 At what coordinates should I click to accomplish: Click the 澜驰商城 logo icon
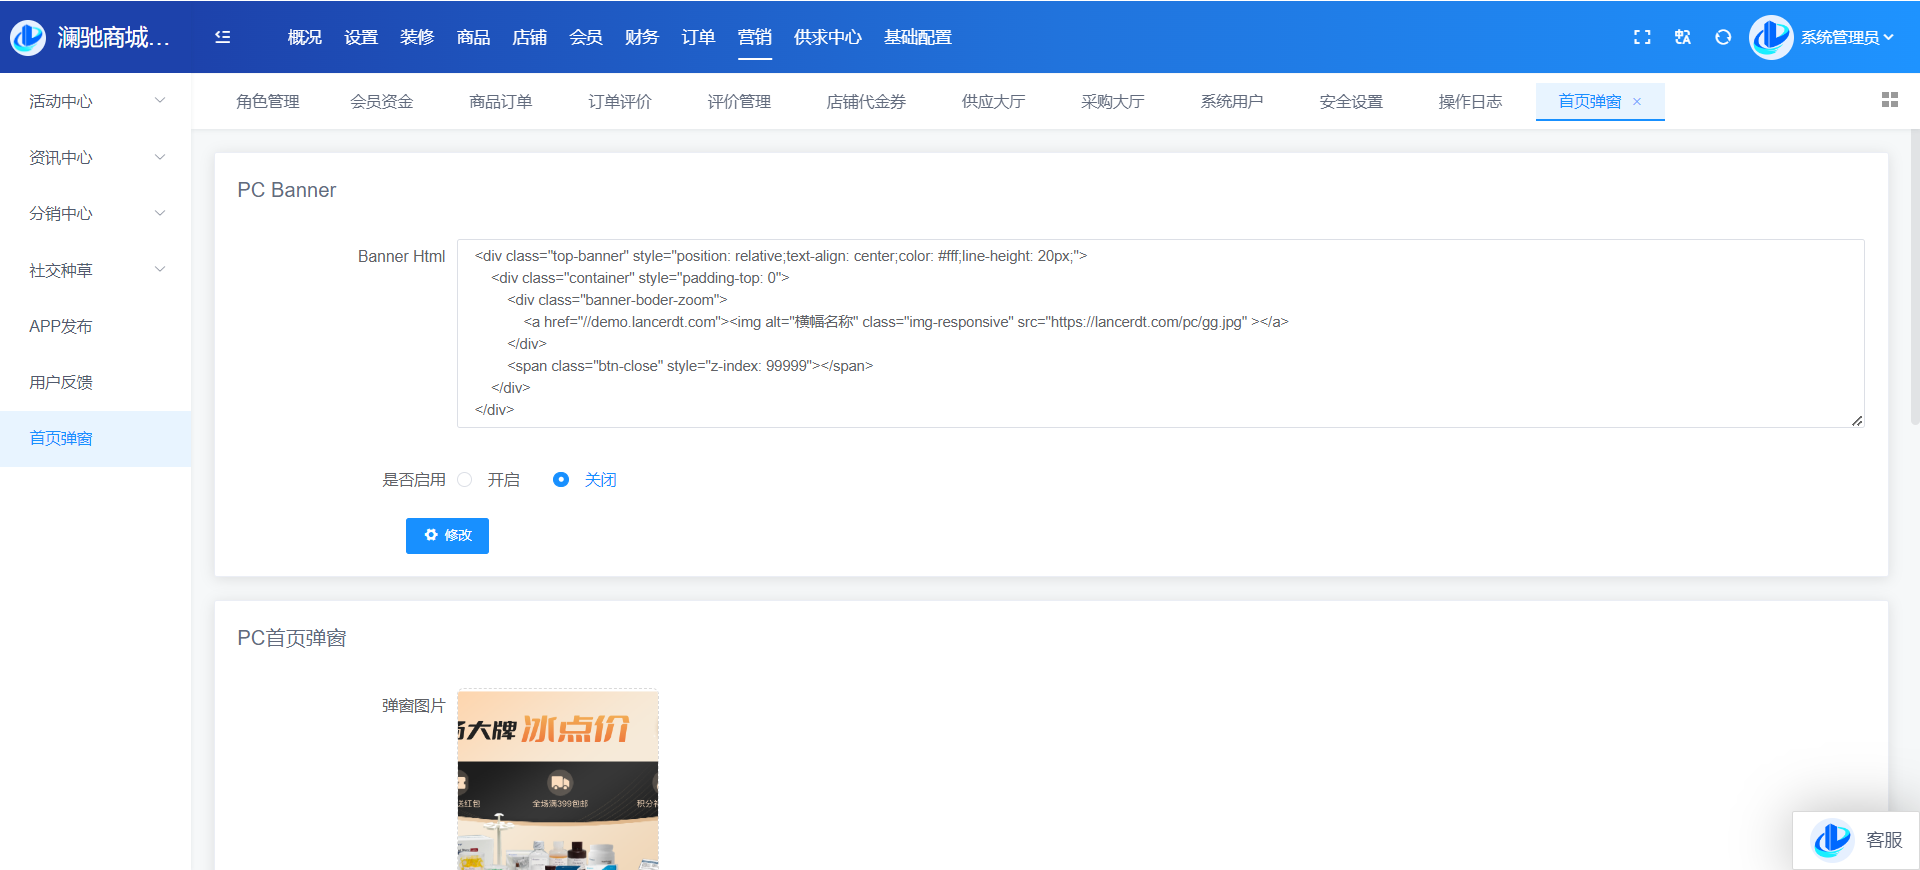pyautogui.click(x=28, y=37)
